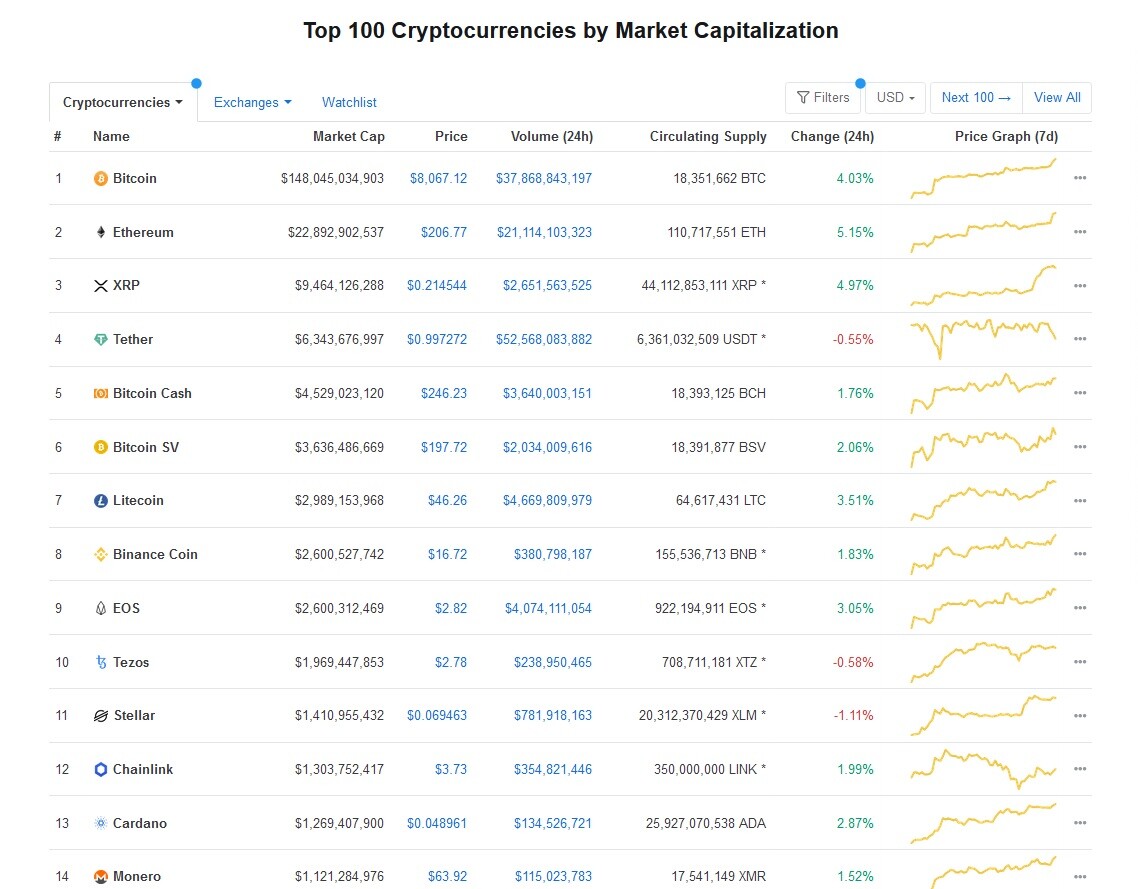Click the Litecoin logo icon

click(x=101, y=501)
